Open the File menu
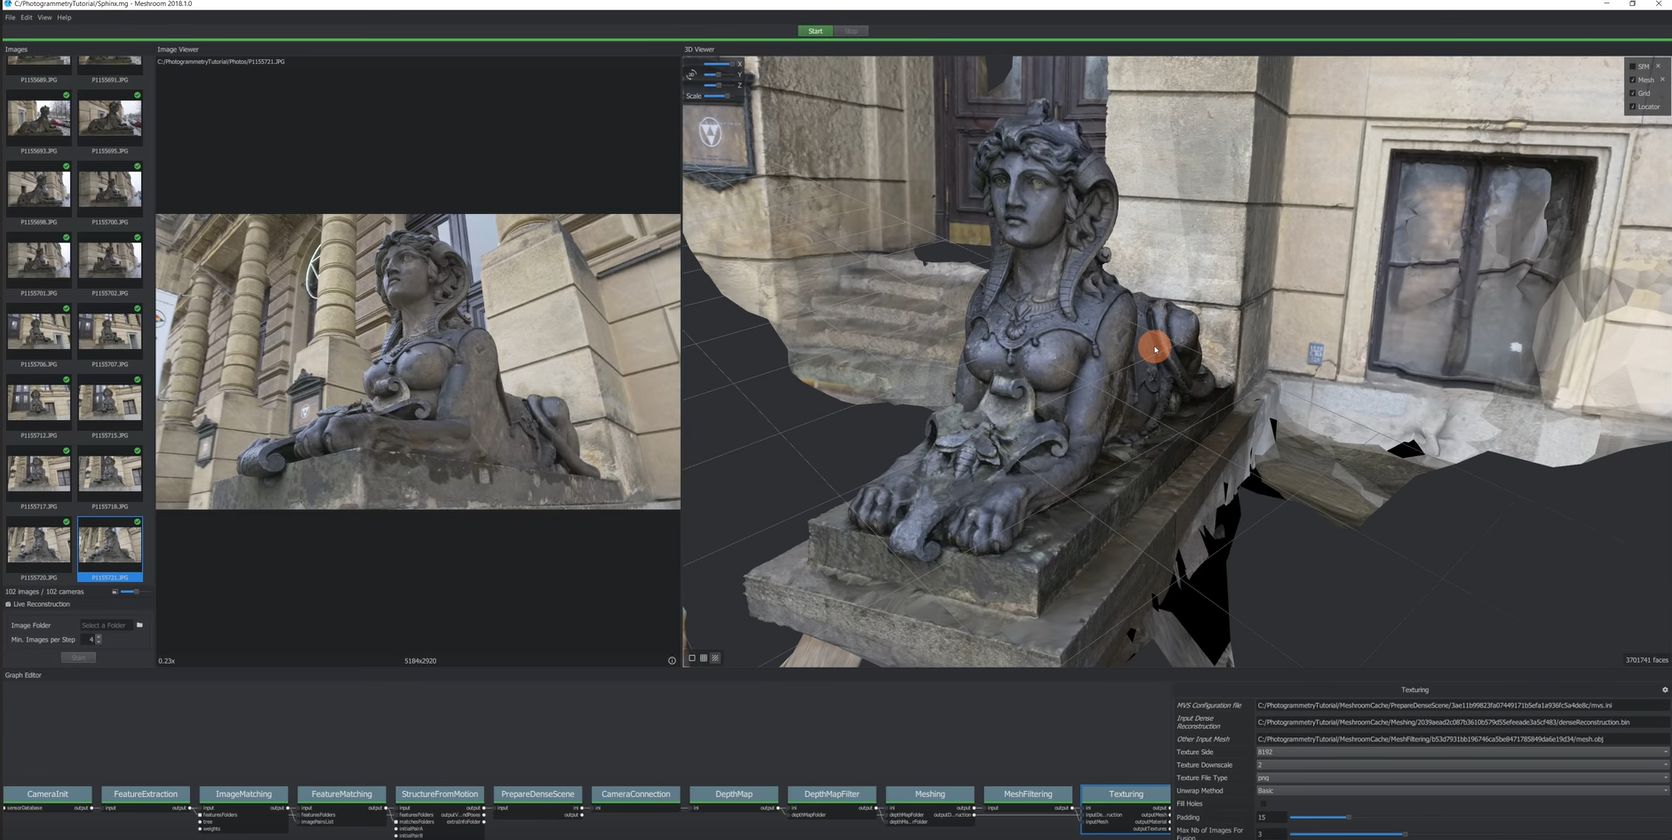 (10, 17)
